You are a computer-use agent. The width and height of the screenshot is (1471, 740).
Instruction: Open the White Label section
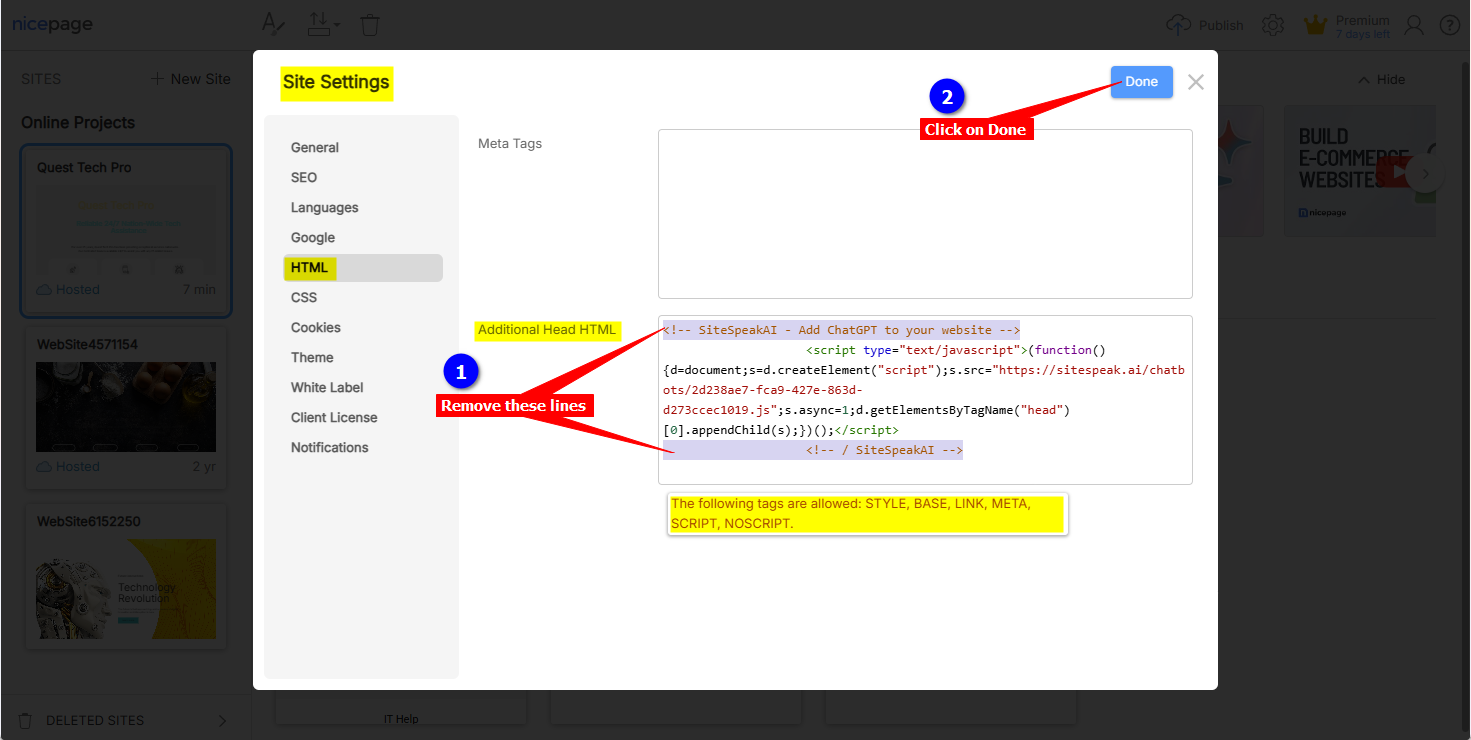327,387
